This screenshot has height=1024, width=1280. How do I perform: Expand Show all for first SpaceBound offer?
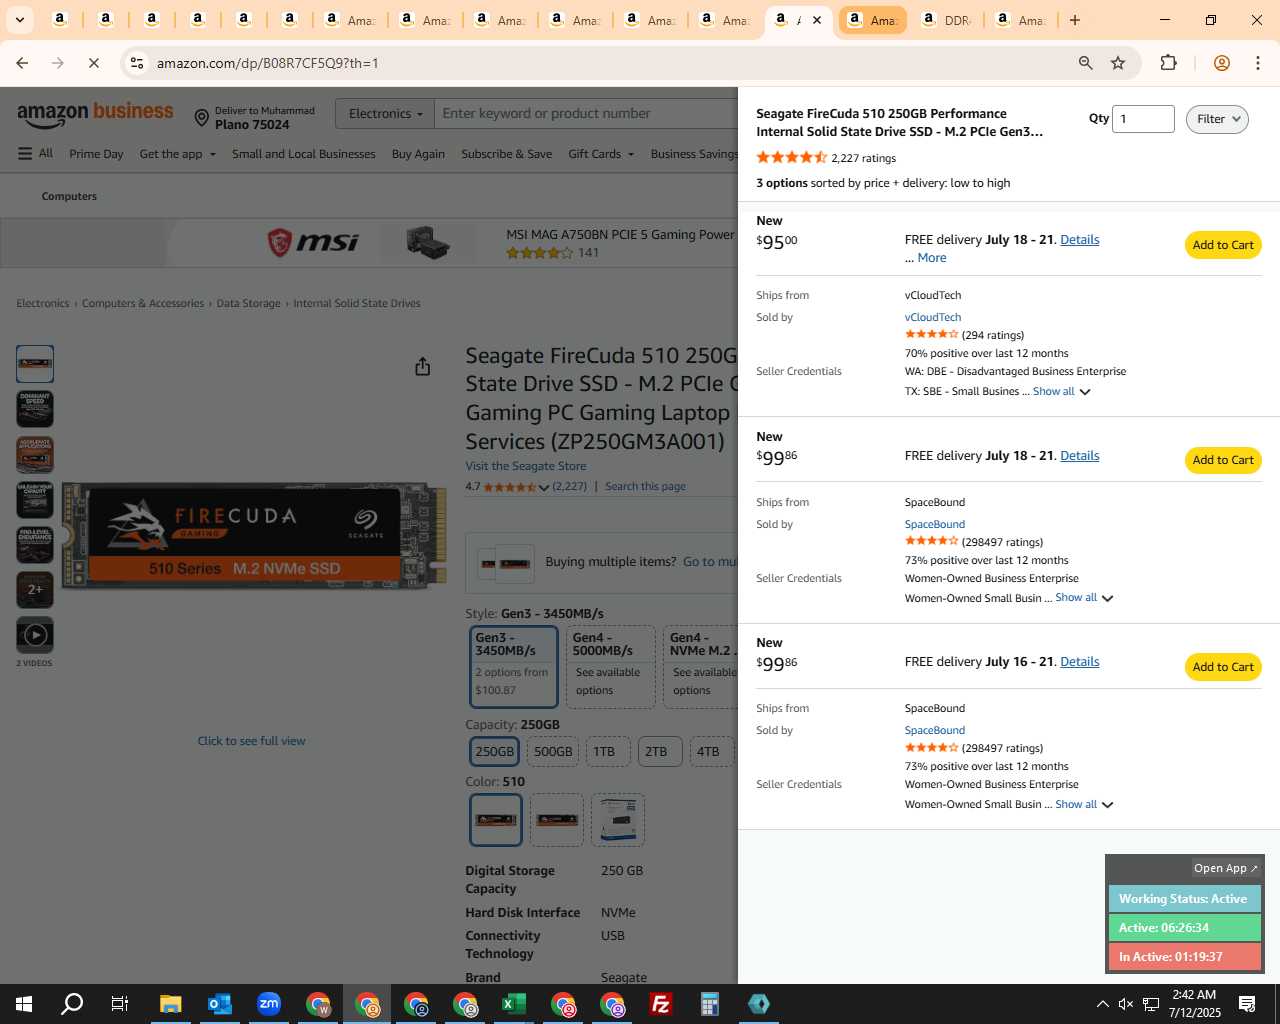[x=1084, y=597]
